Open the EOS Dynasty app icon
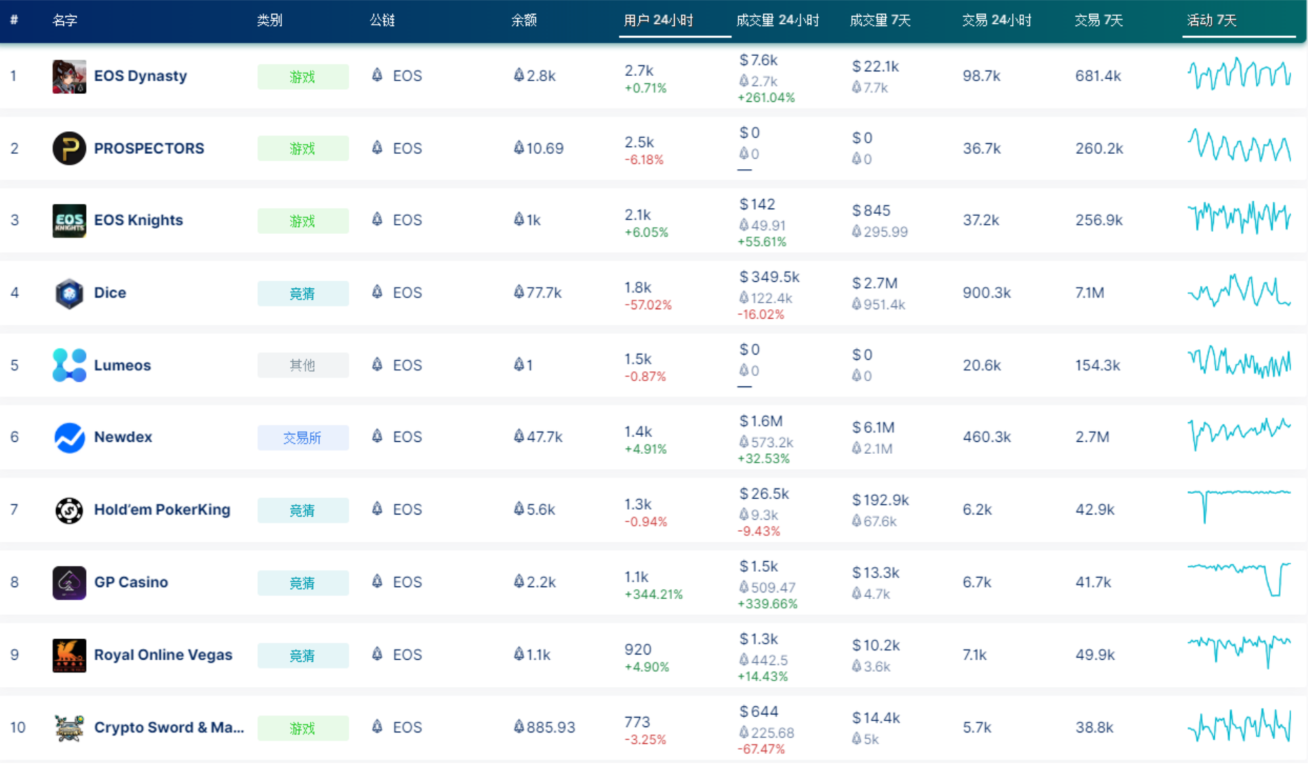The image size is (1308, 769). coord(69,76)
